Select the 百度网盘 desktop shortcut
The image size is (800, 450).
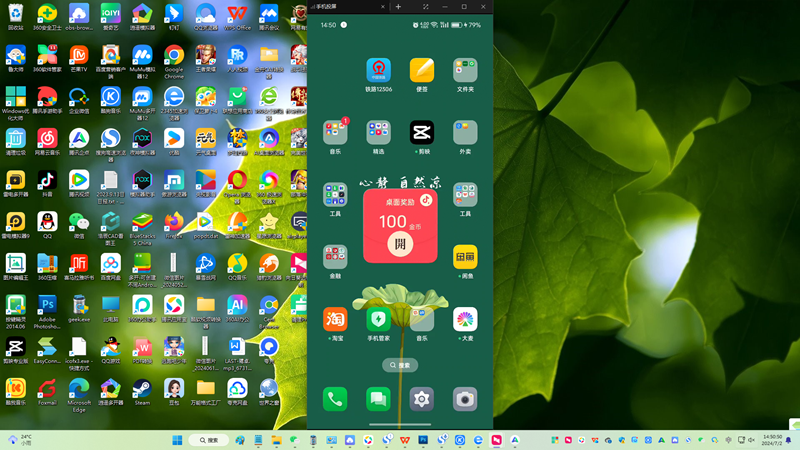[110, 267]
